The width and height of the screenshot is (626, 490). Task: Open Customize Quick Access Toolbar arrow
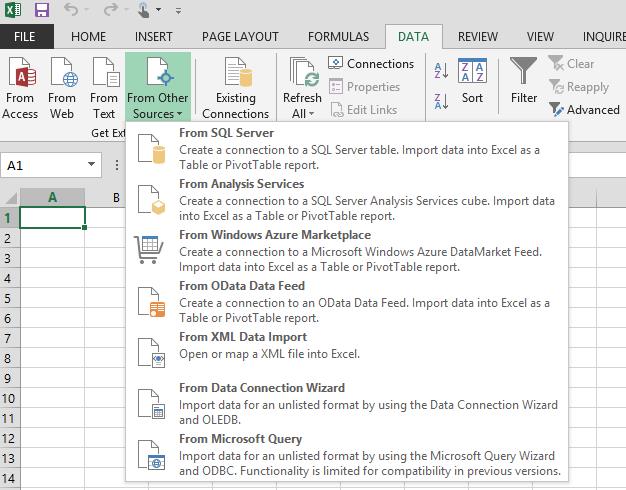tap(178, 11)
